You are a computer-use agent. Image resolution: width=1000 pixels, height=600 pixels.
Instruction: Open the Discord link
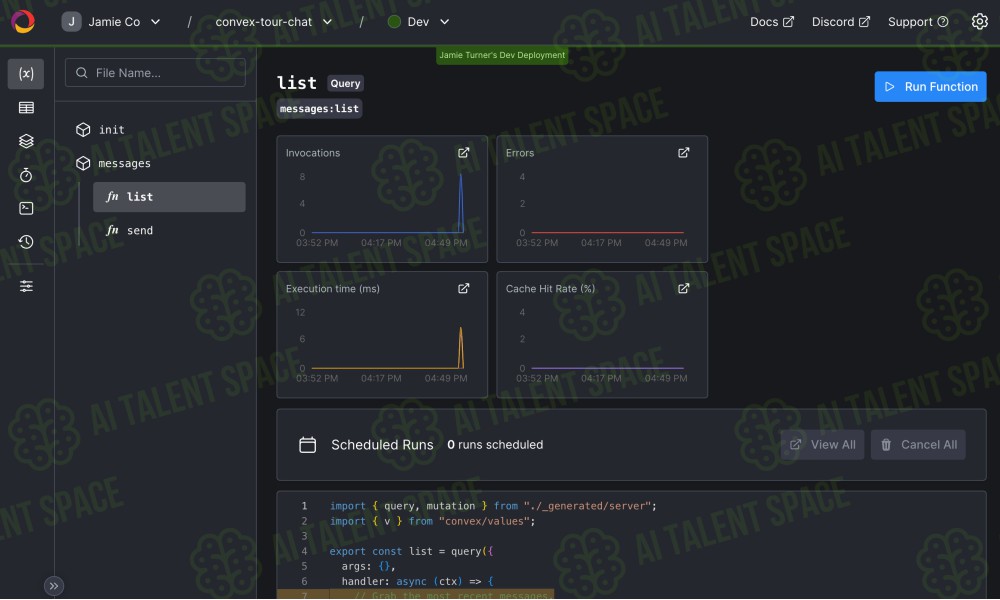coord(841,22)
